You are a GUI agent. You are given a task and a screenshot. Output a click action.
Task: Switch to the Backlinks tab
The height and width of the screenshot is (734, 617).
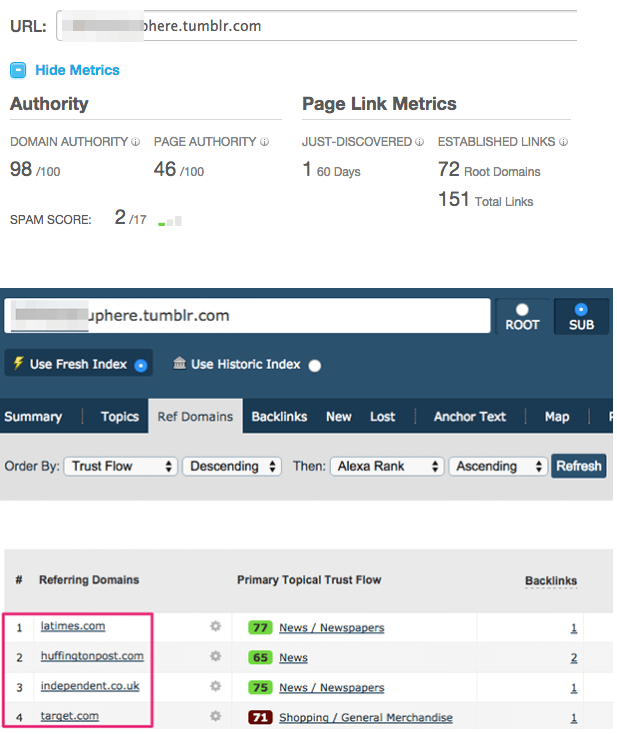[x=279, y=417]
